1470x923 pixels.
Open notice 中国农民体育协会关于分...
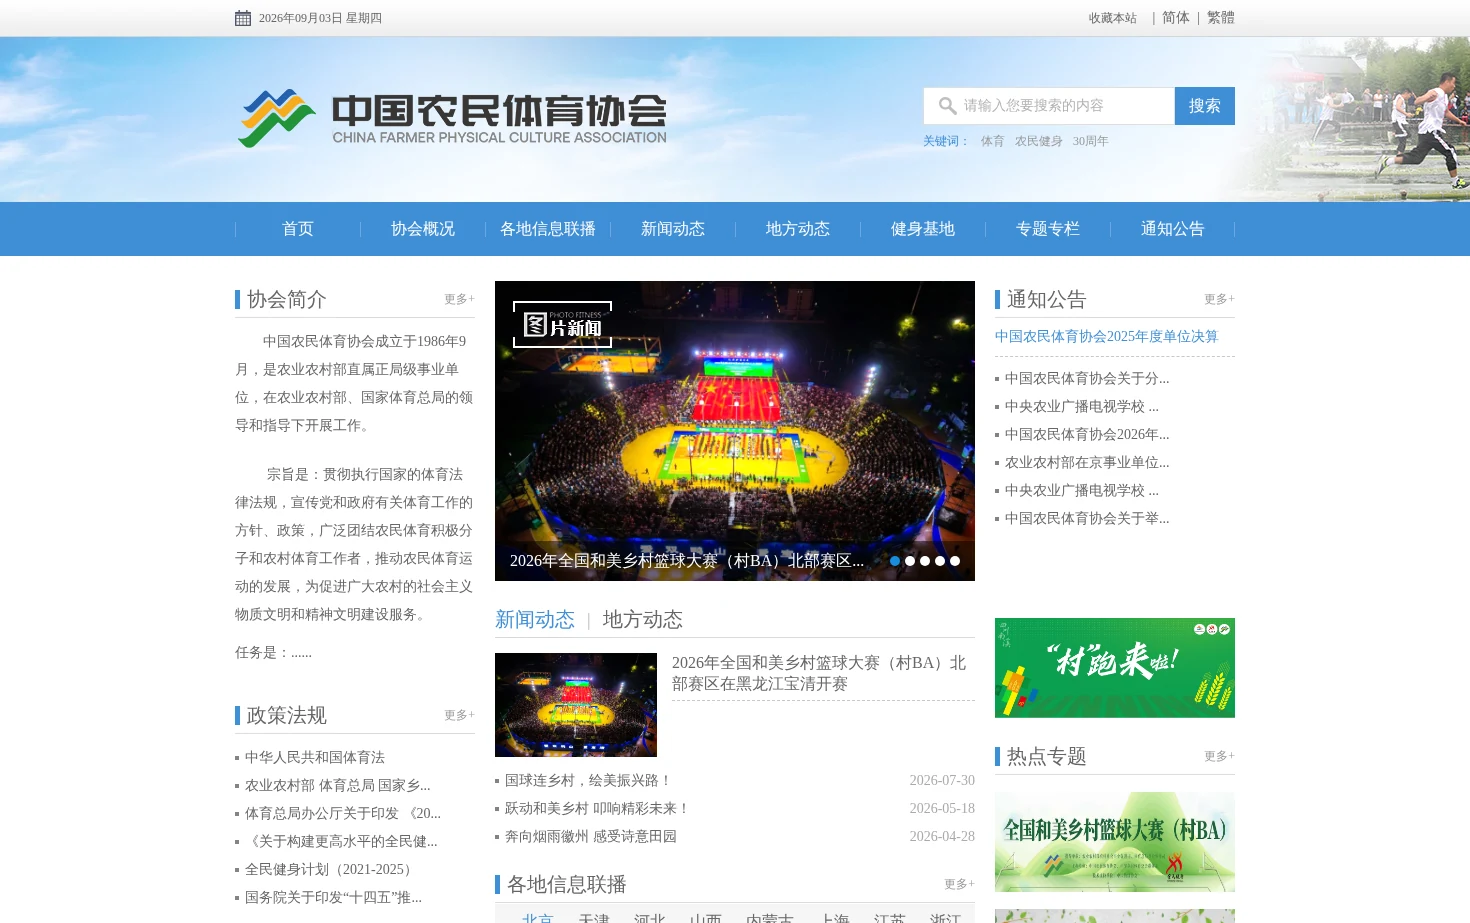[1087, 378]
